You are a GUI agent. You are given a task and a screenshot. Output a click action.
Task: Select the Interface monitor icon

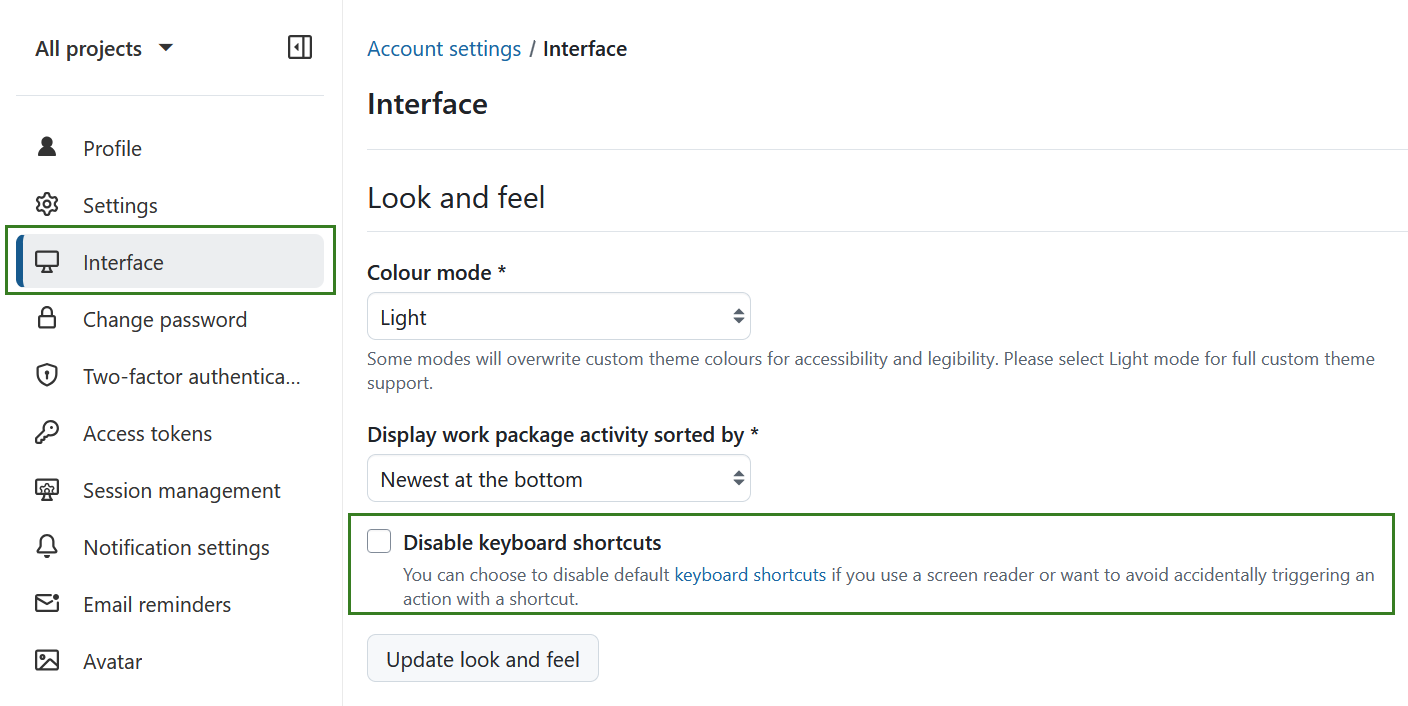(x=46, y=261)
